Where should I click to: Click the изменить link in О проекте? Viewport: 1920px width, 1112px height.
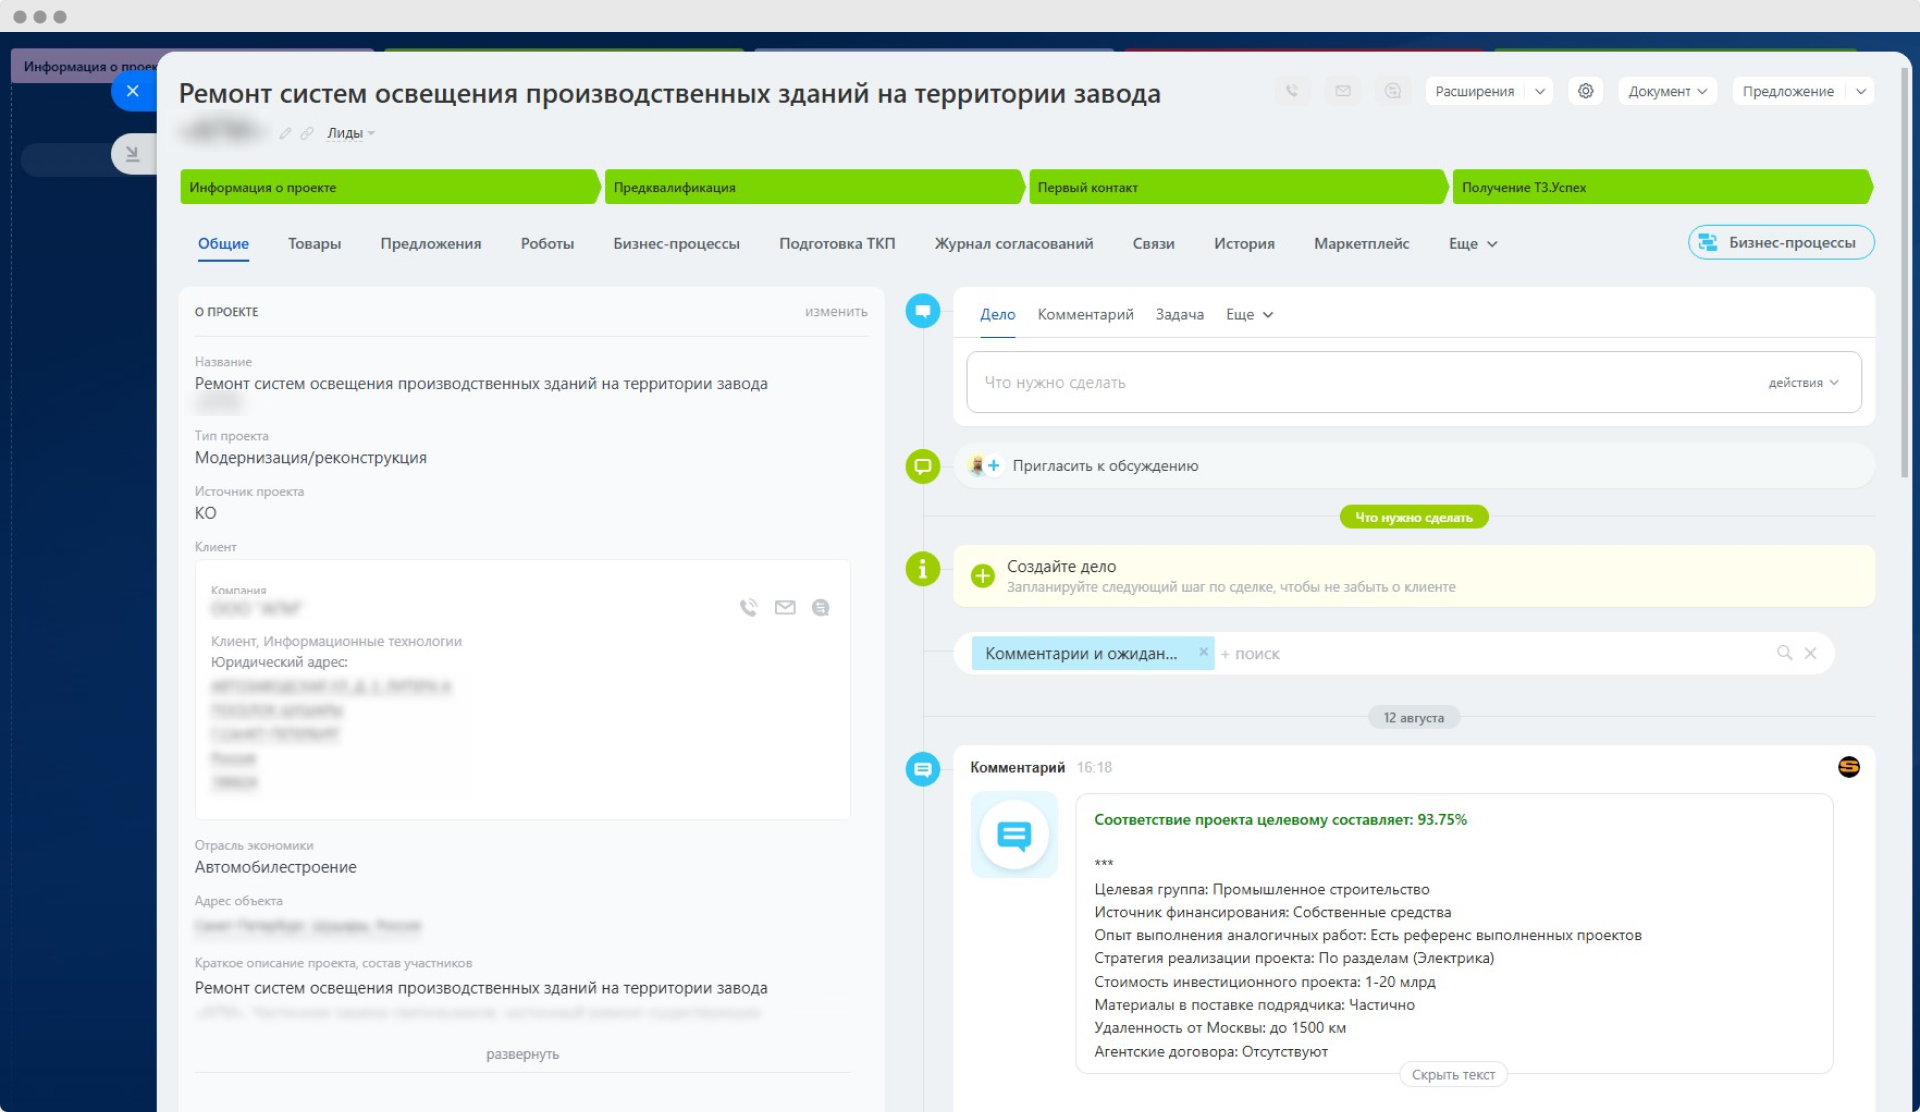836,312
